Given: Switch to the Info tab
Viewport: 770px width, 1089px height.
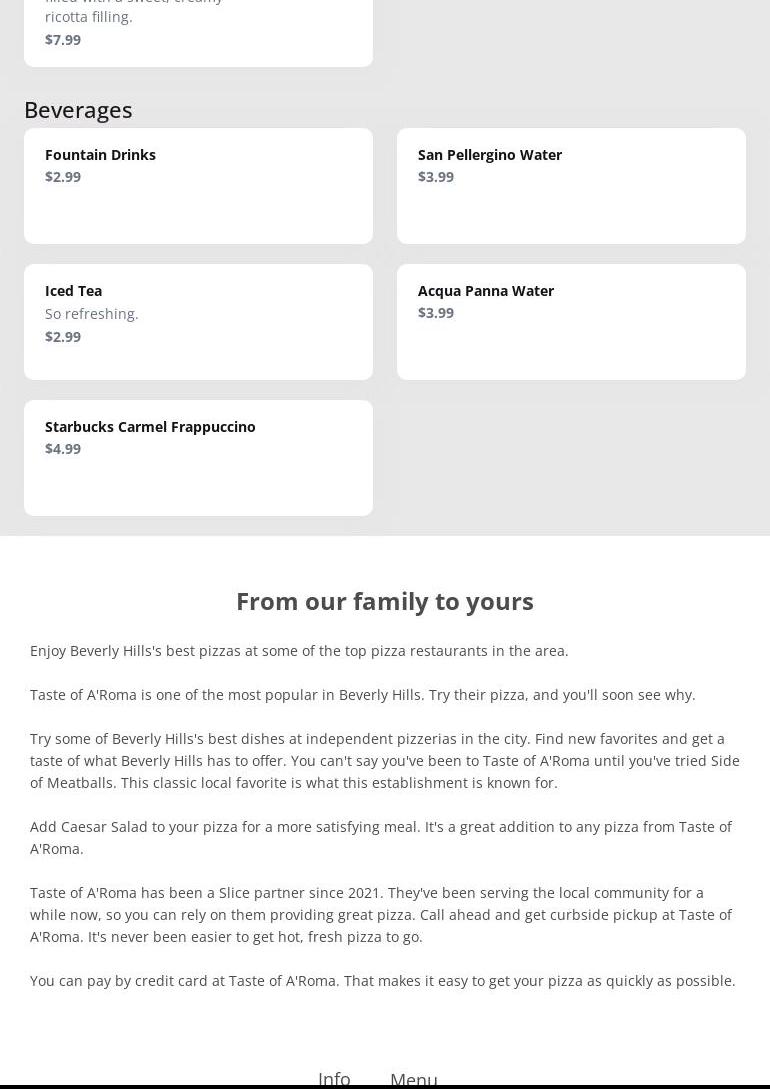Looking at the screenshot, I should coord(334,1077).
